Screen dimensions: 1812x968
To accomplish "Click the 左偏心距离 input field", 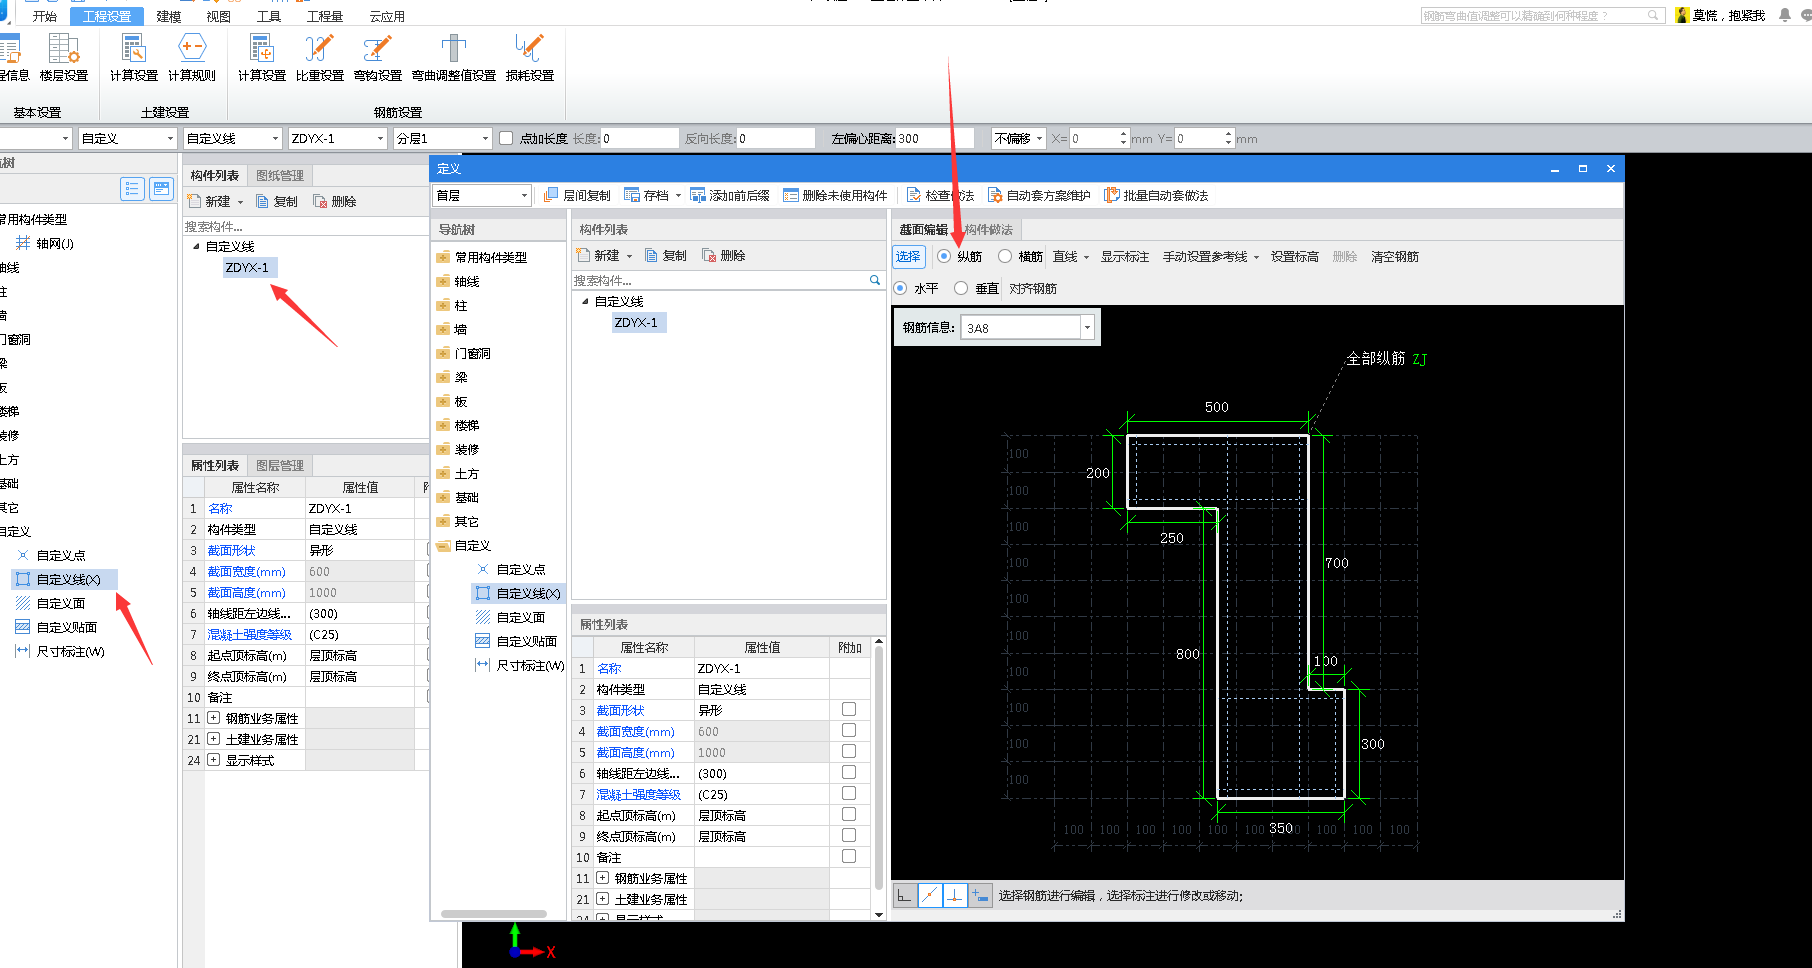I will tap(935, 139).
